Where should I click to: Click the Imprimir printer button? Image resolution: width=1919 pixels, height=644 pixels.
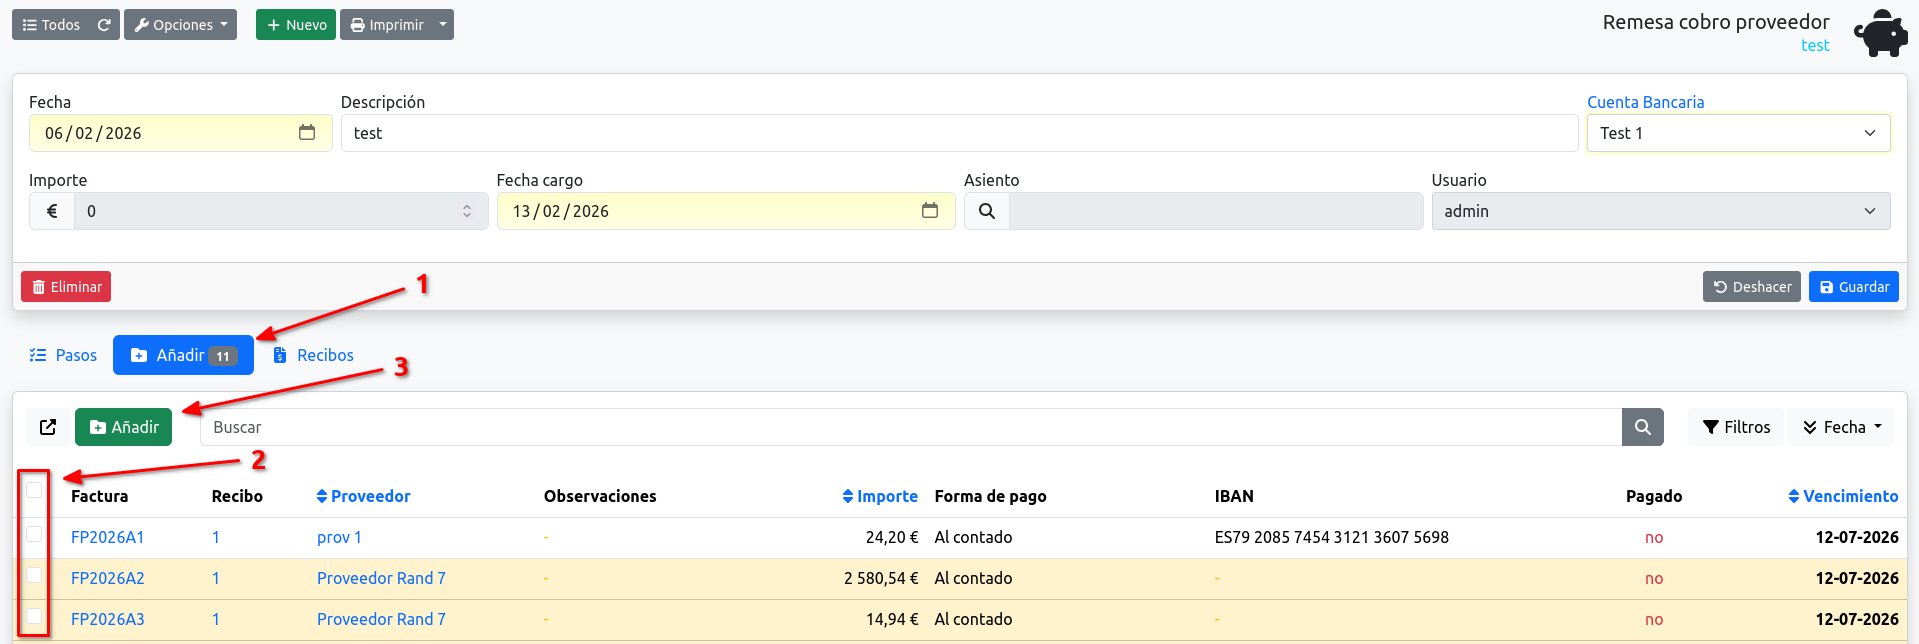(387, 25)
